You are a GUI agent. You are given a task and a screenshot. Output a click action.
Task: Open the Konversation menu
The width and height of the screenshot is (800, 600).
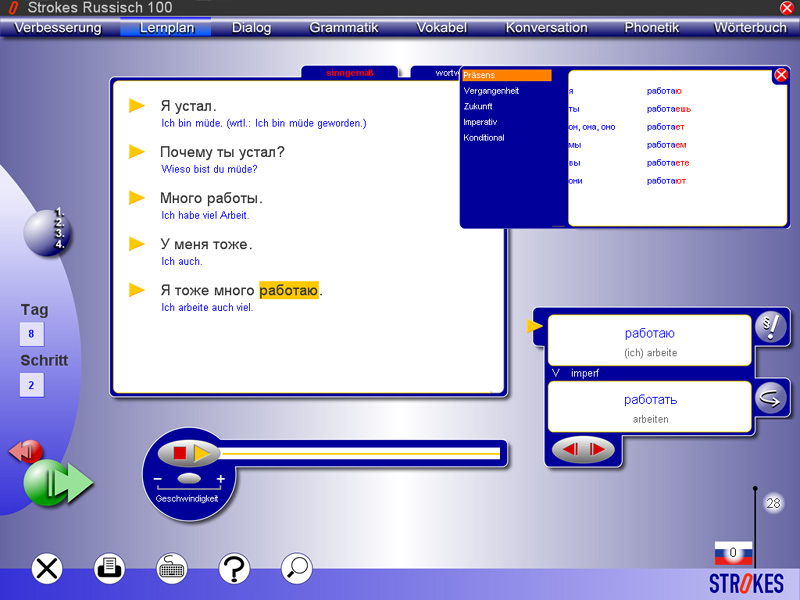click(x=546, y=28)
